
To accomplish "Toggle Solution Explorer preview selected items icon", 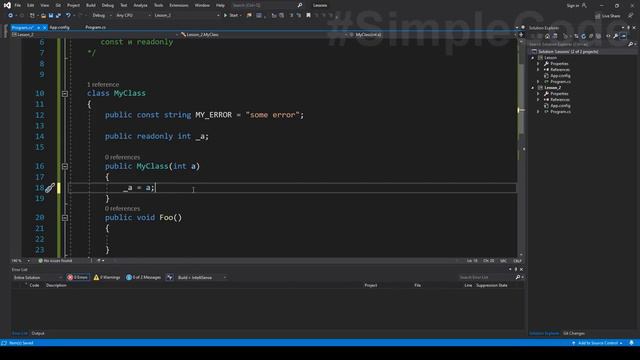I will (x=623, y=36).
